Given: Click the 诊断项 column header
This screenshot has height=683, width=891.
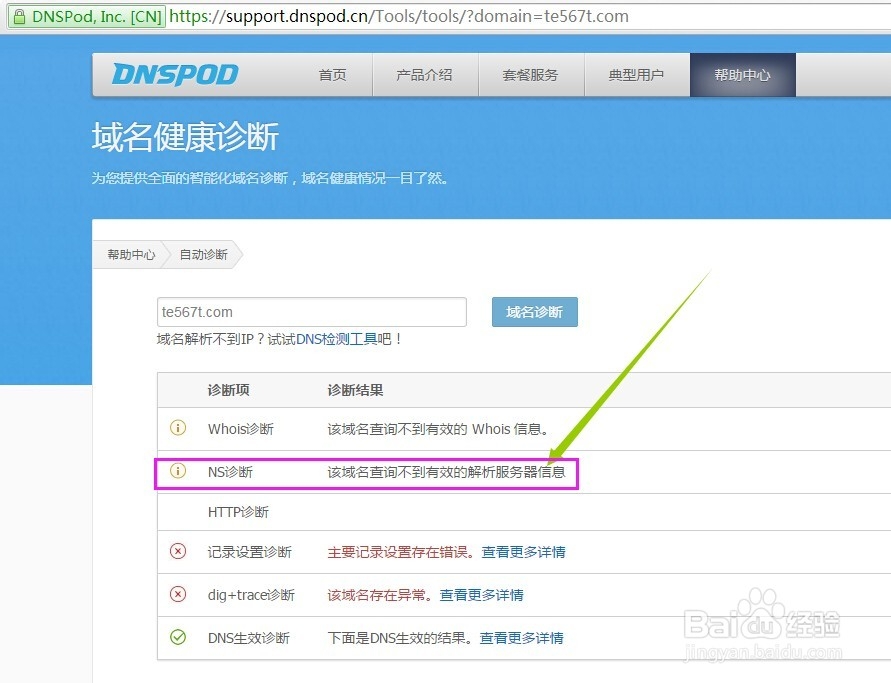Looking at the screenshot, I should [228, 390].
